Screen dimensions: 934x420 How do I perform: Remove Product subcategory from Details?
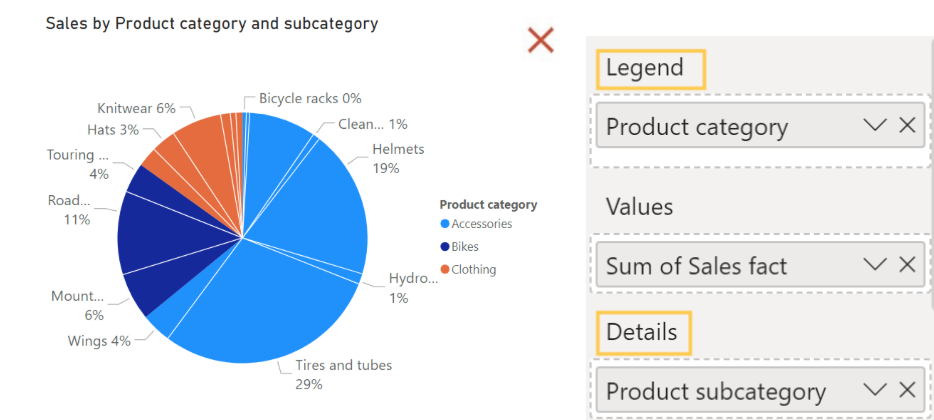click(907, 390)
